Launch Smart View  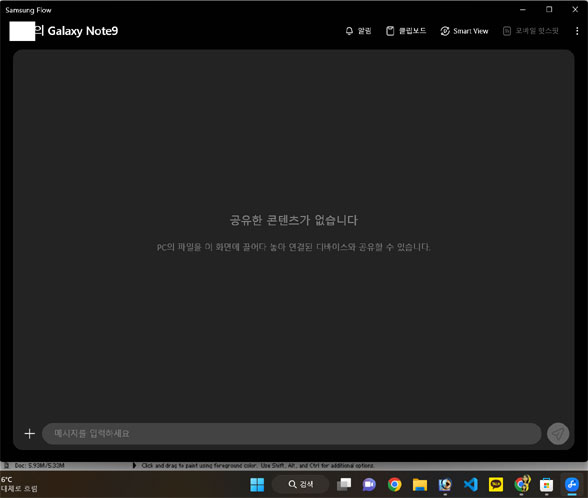(x=465, y=31)
